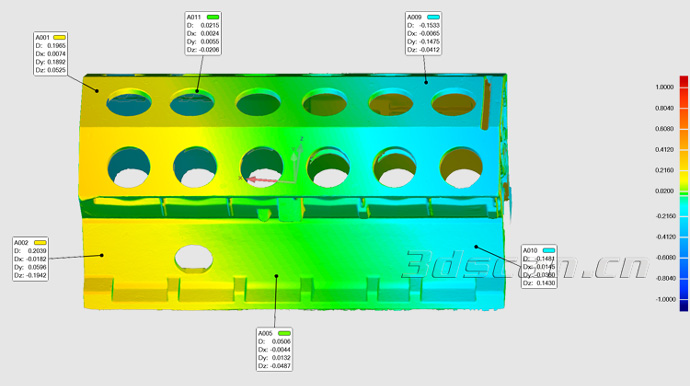This screenshot has height=386, width=690.
Task: Click the A002 black measurement dot
Action: coord(102,255)
